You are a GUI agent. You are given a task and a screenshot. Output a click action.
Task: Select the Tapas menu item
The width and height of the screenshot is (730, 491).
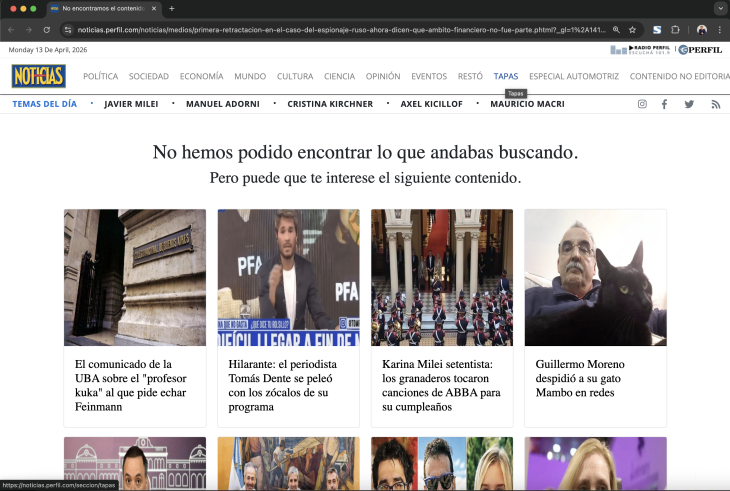click(506, 76)
